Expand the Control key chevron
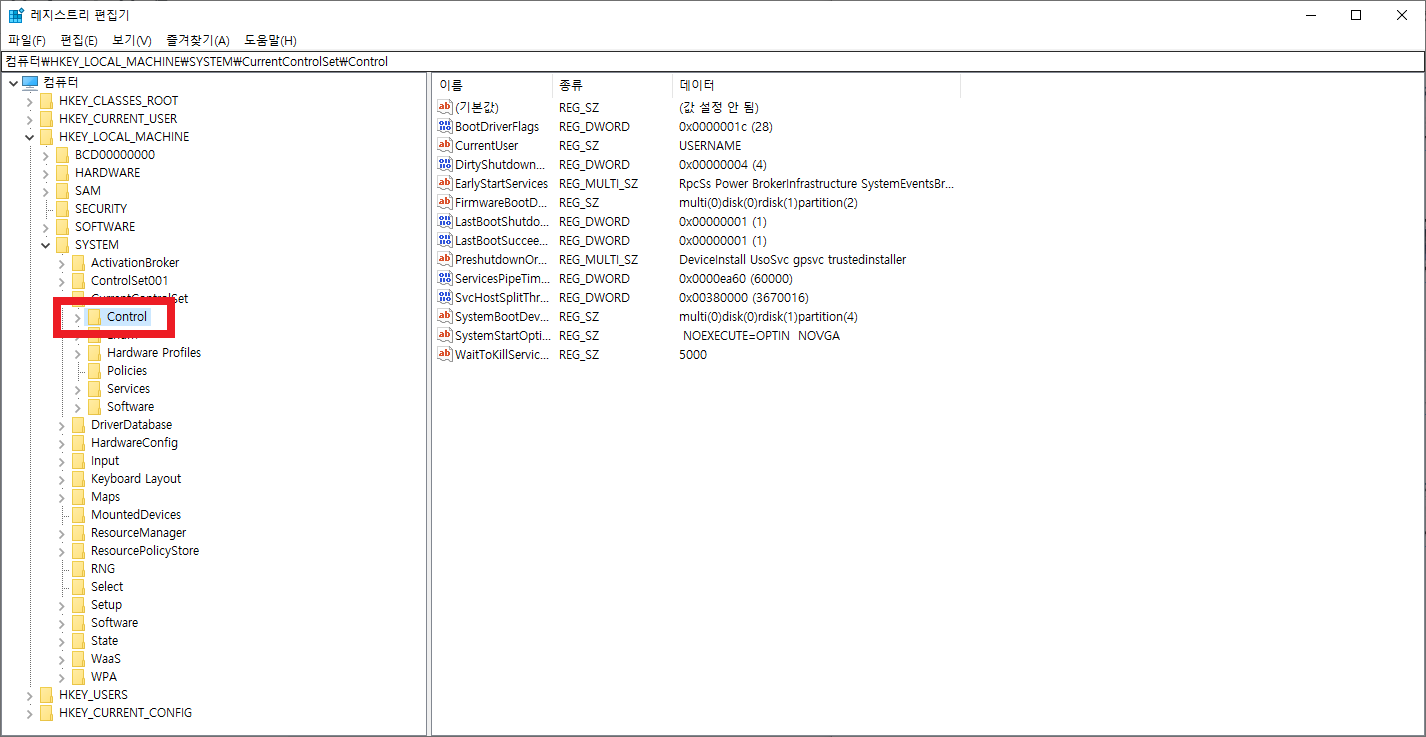1426x737 pixels. click(x=77, y=317)
